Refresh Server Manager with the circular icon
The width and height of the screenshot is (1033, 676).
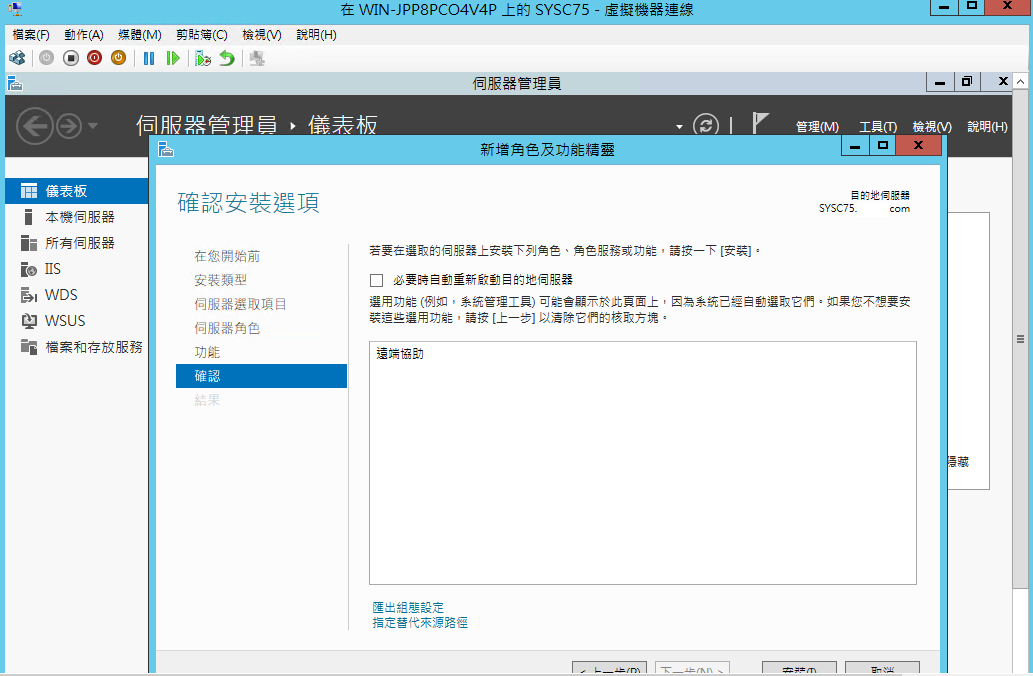coord(706,125)
